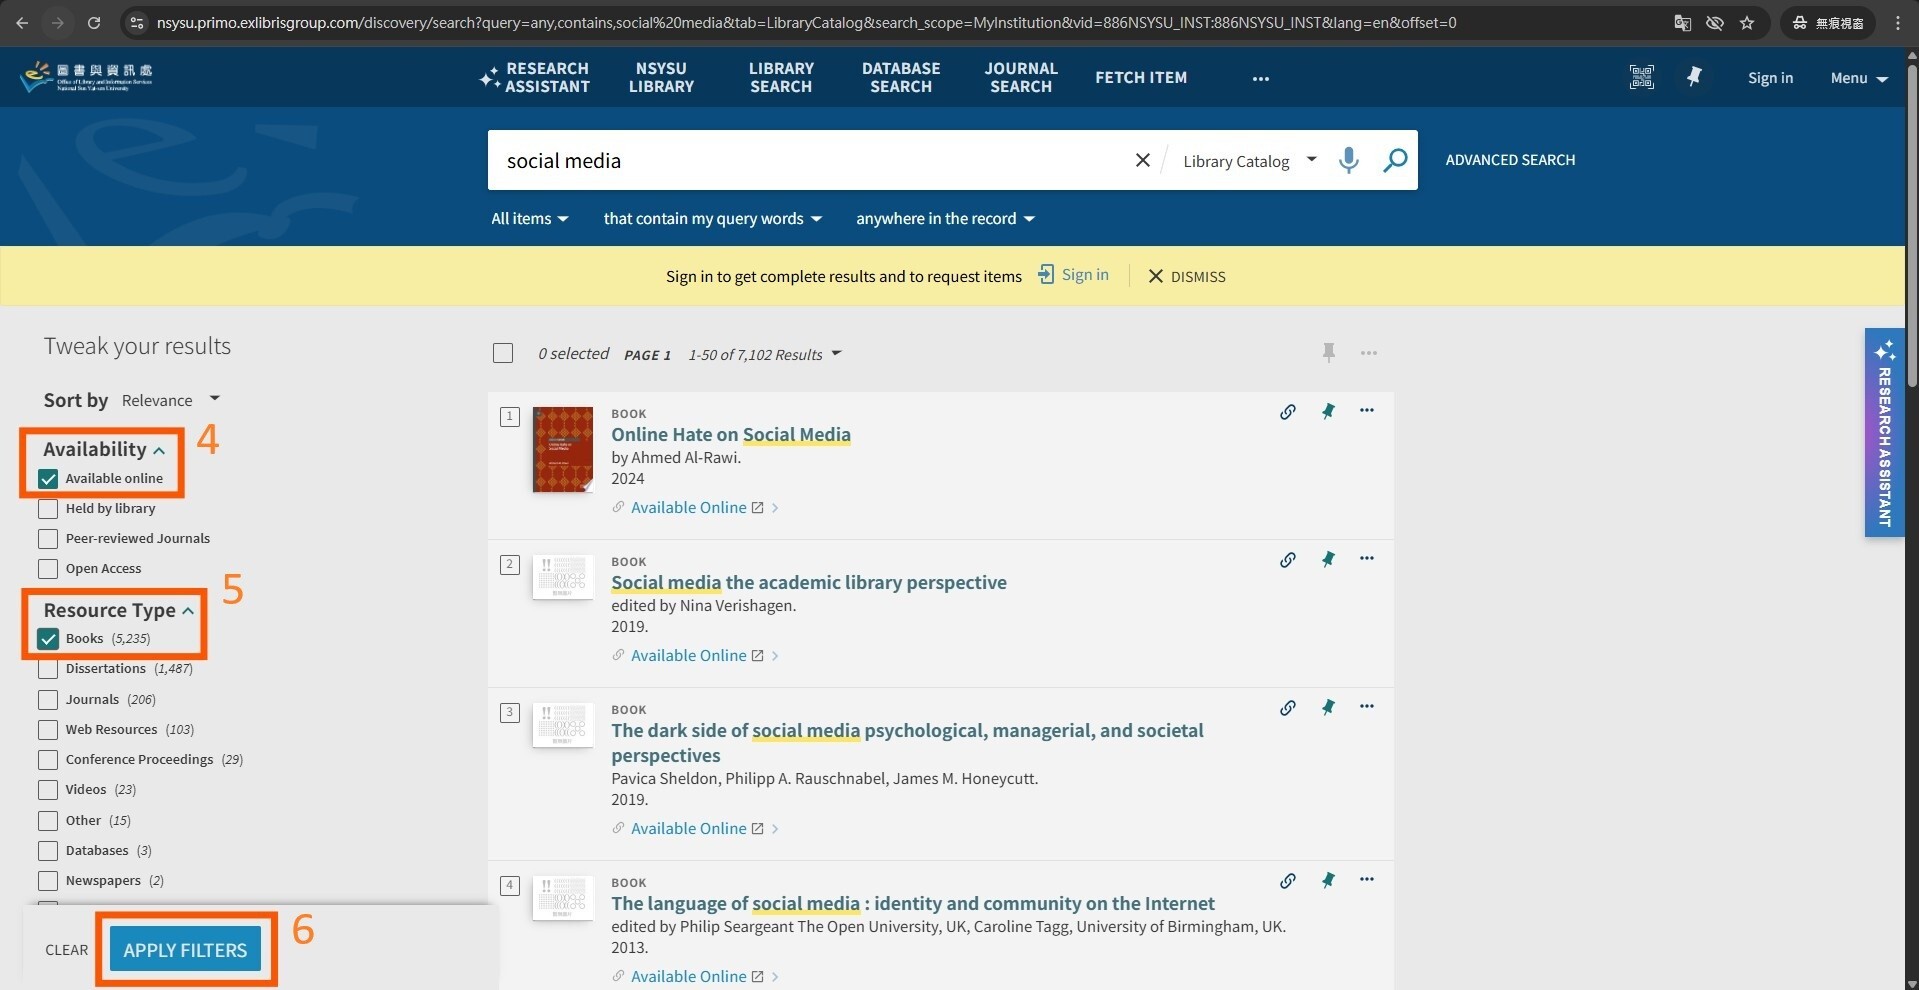Uncheck the Available online checkbox
Viewport: 1919px width, 990px height.
48,479
